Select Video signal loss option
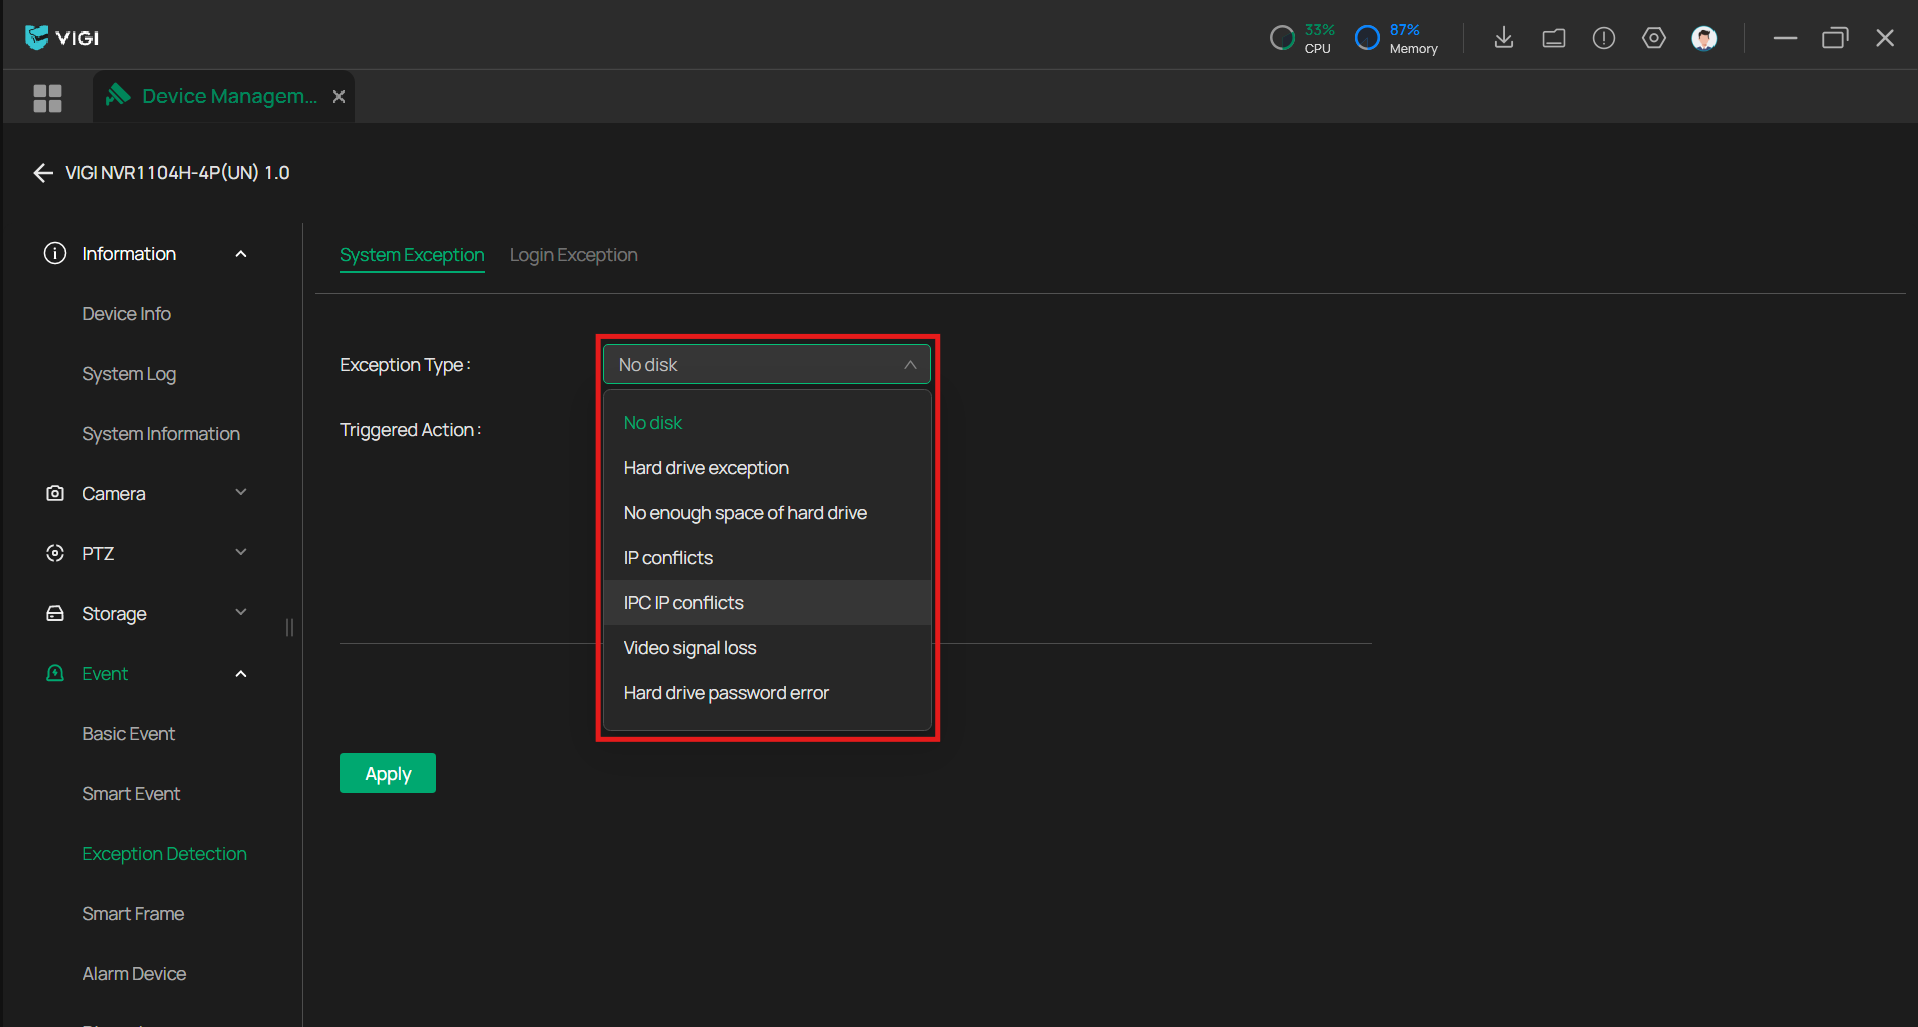 click(690, 648)
